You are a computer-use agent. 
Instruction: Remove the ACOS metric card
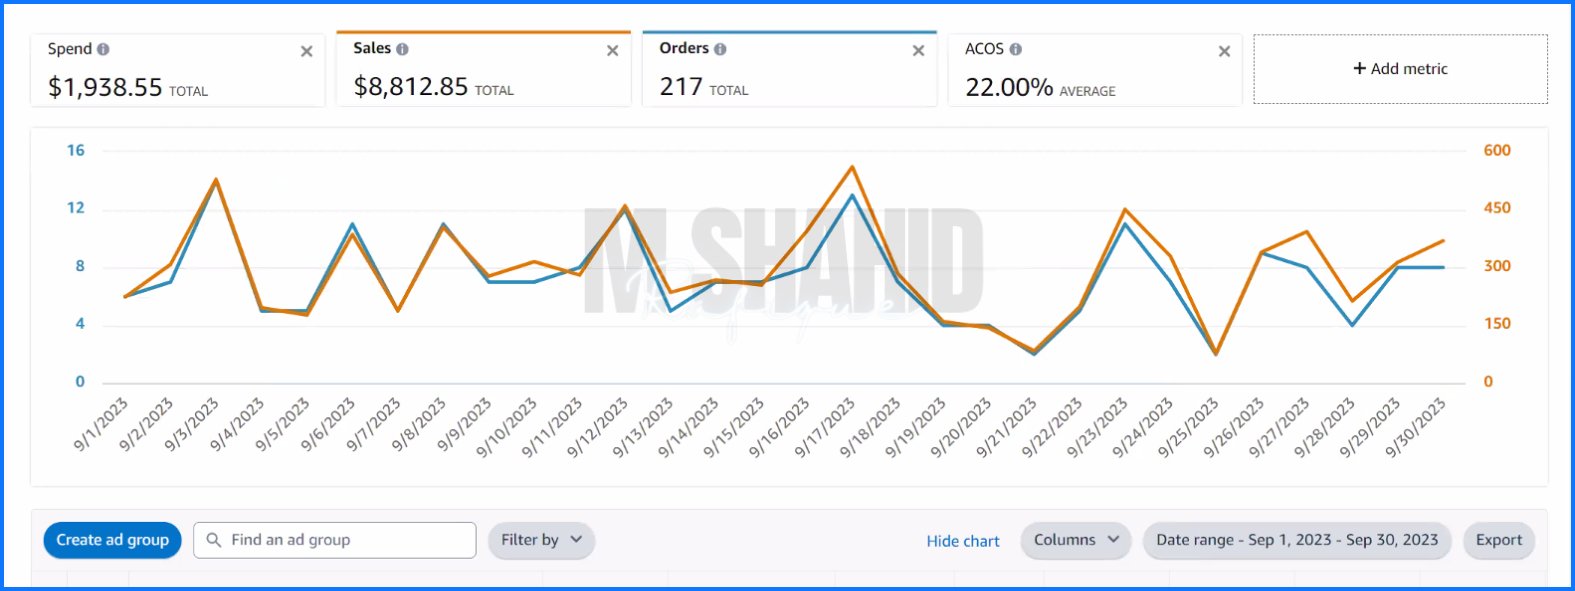(1224, 51)
